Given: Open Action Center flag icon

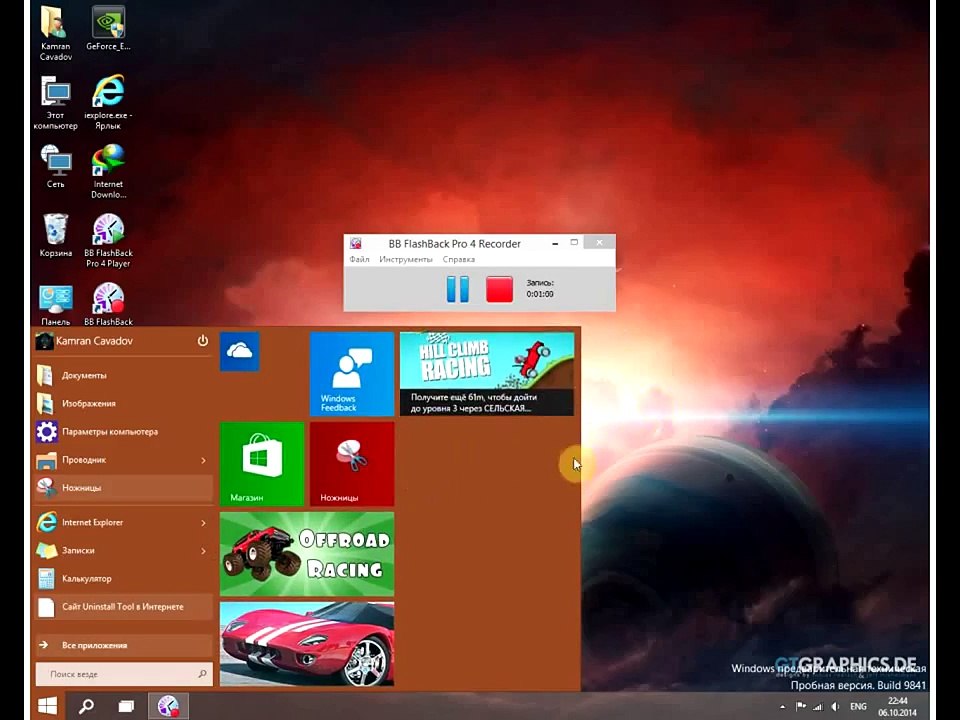Looking at the screenshot, I should [x=800, y=707].
